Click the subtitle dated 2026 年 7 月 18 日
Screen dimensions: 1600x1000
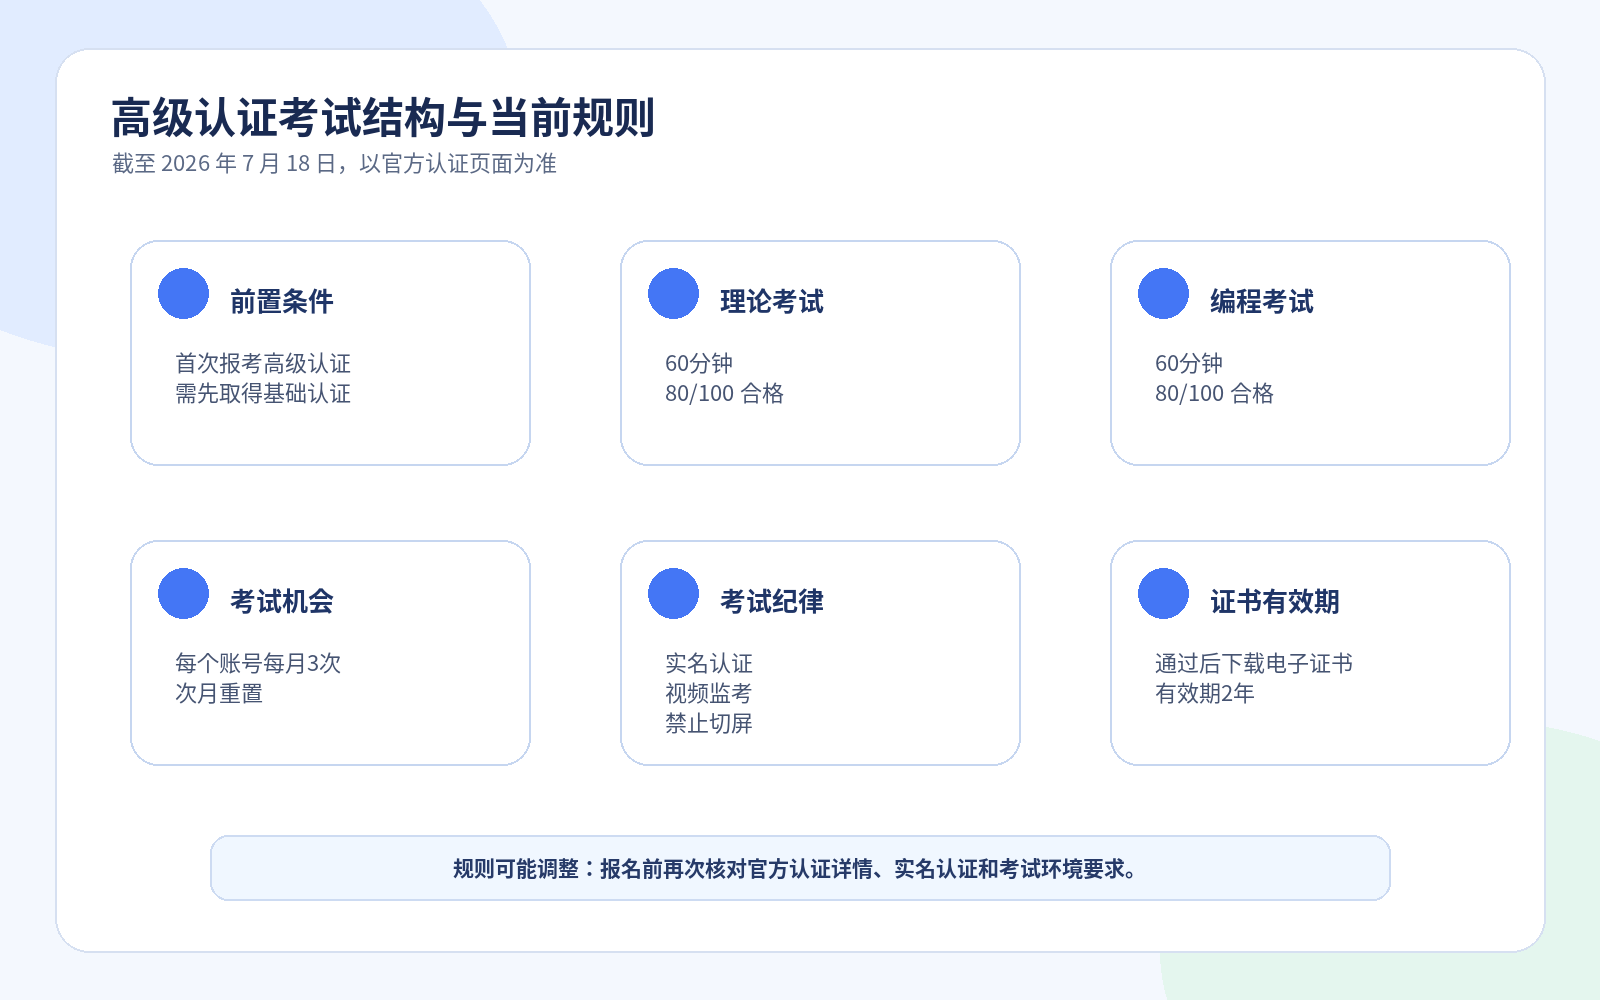[334, 163]
